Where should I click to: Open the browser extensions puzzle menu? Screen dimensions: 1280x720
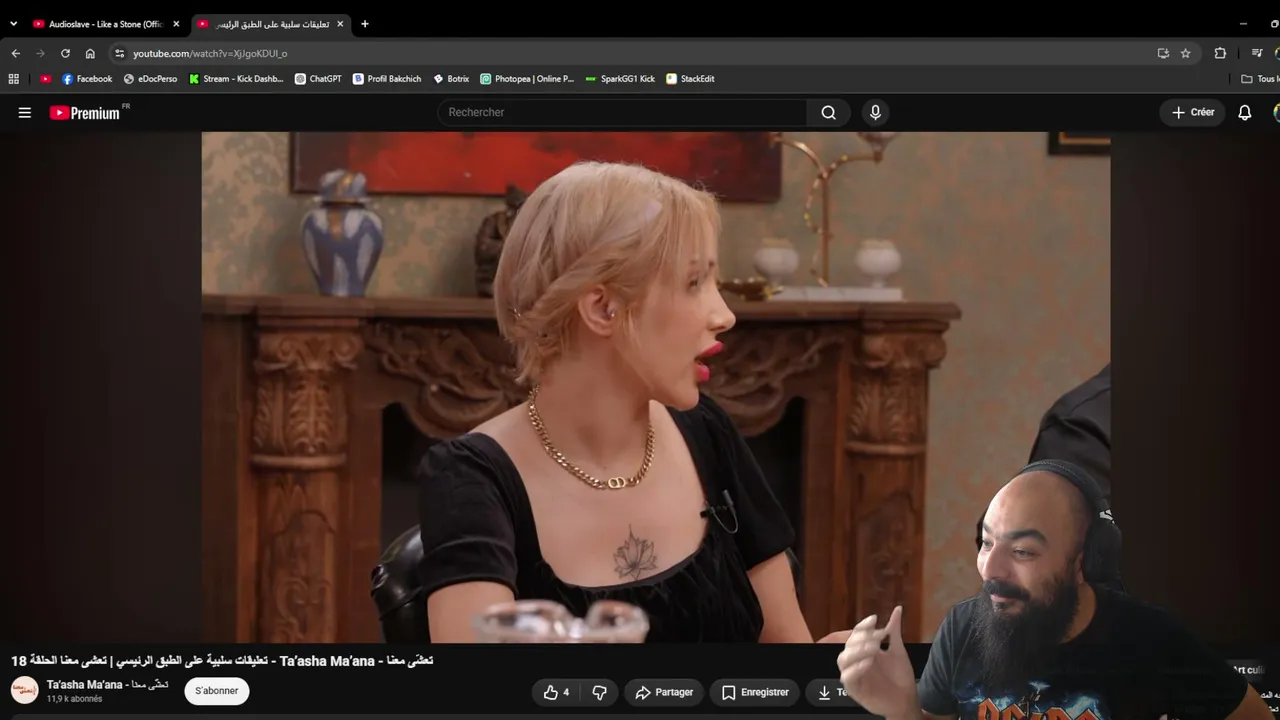[x=1220, y=53]
